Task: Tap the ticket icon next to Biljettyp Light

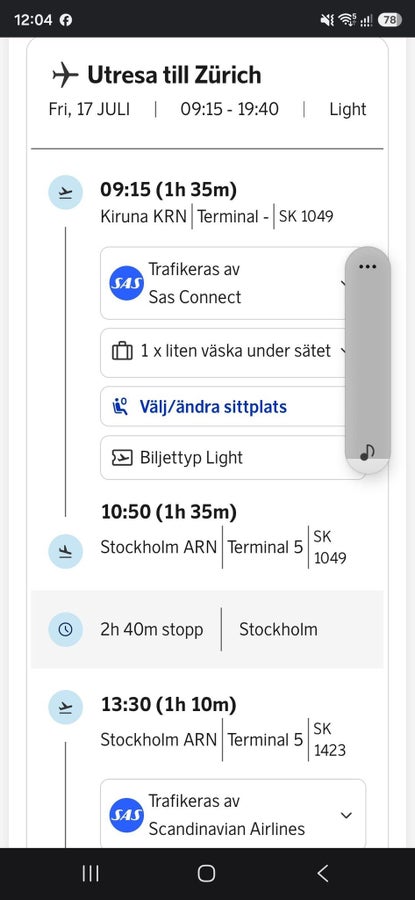Action: (122, 457)
